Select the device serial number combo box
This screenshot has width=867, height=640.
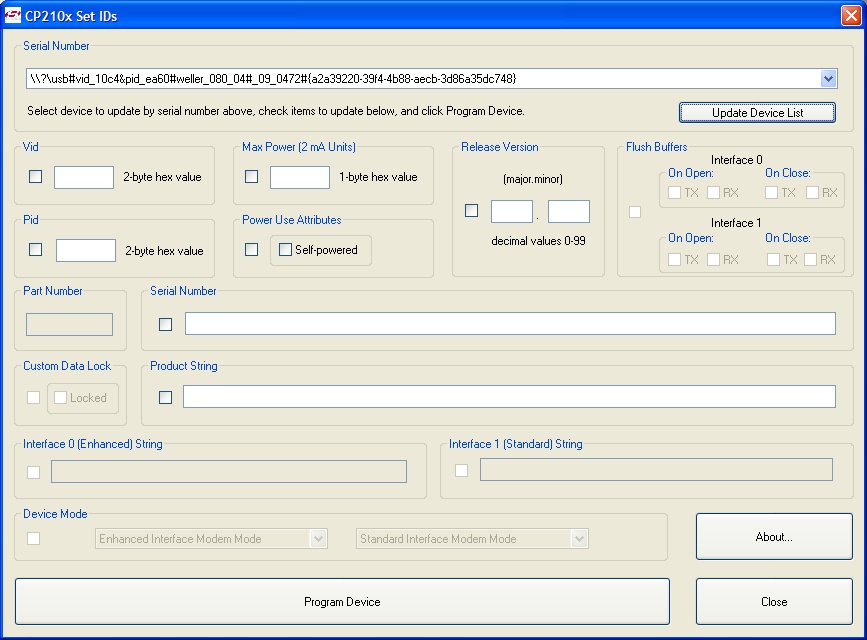click(431, 79)
